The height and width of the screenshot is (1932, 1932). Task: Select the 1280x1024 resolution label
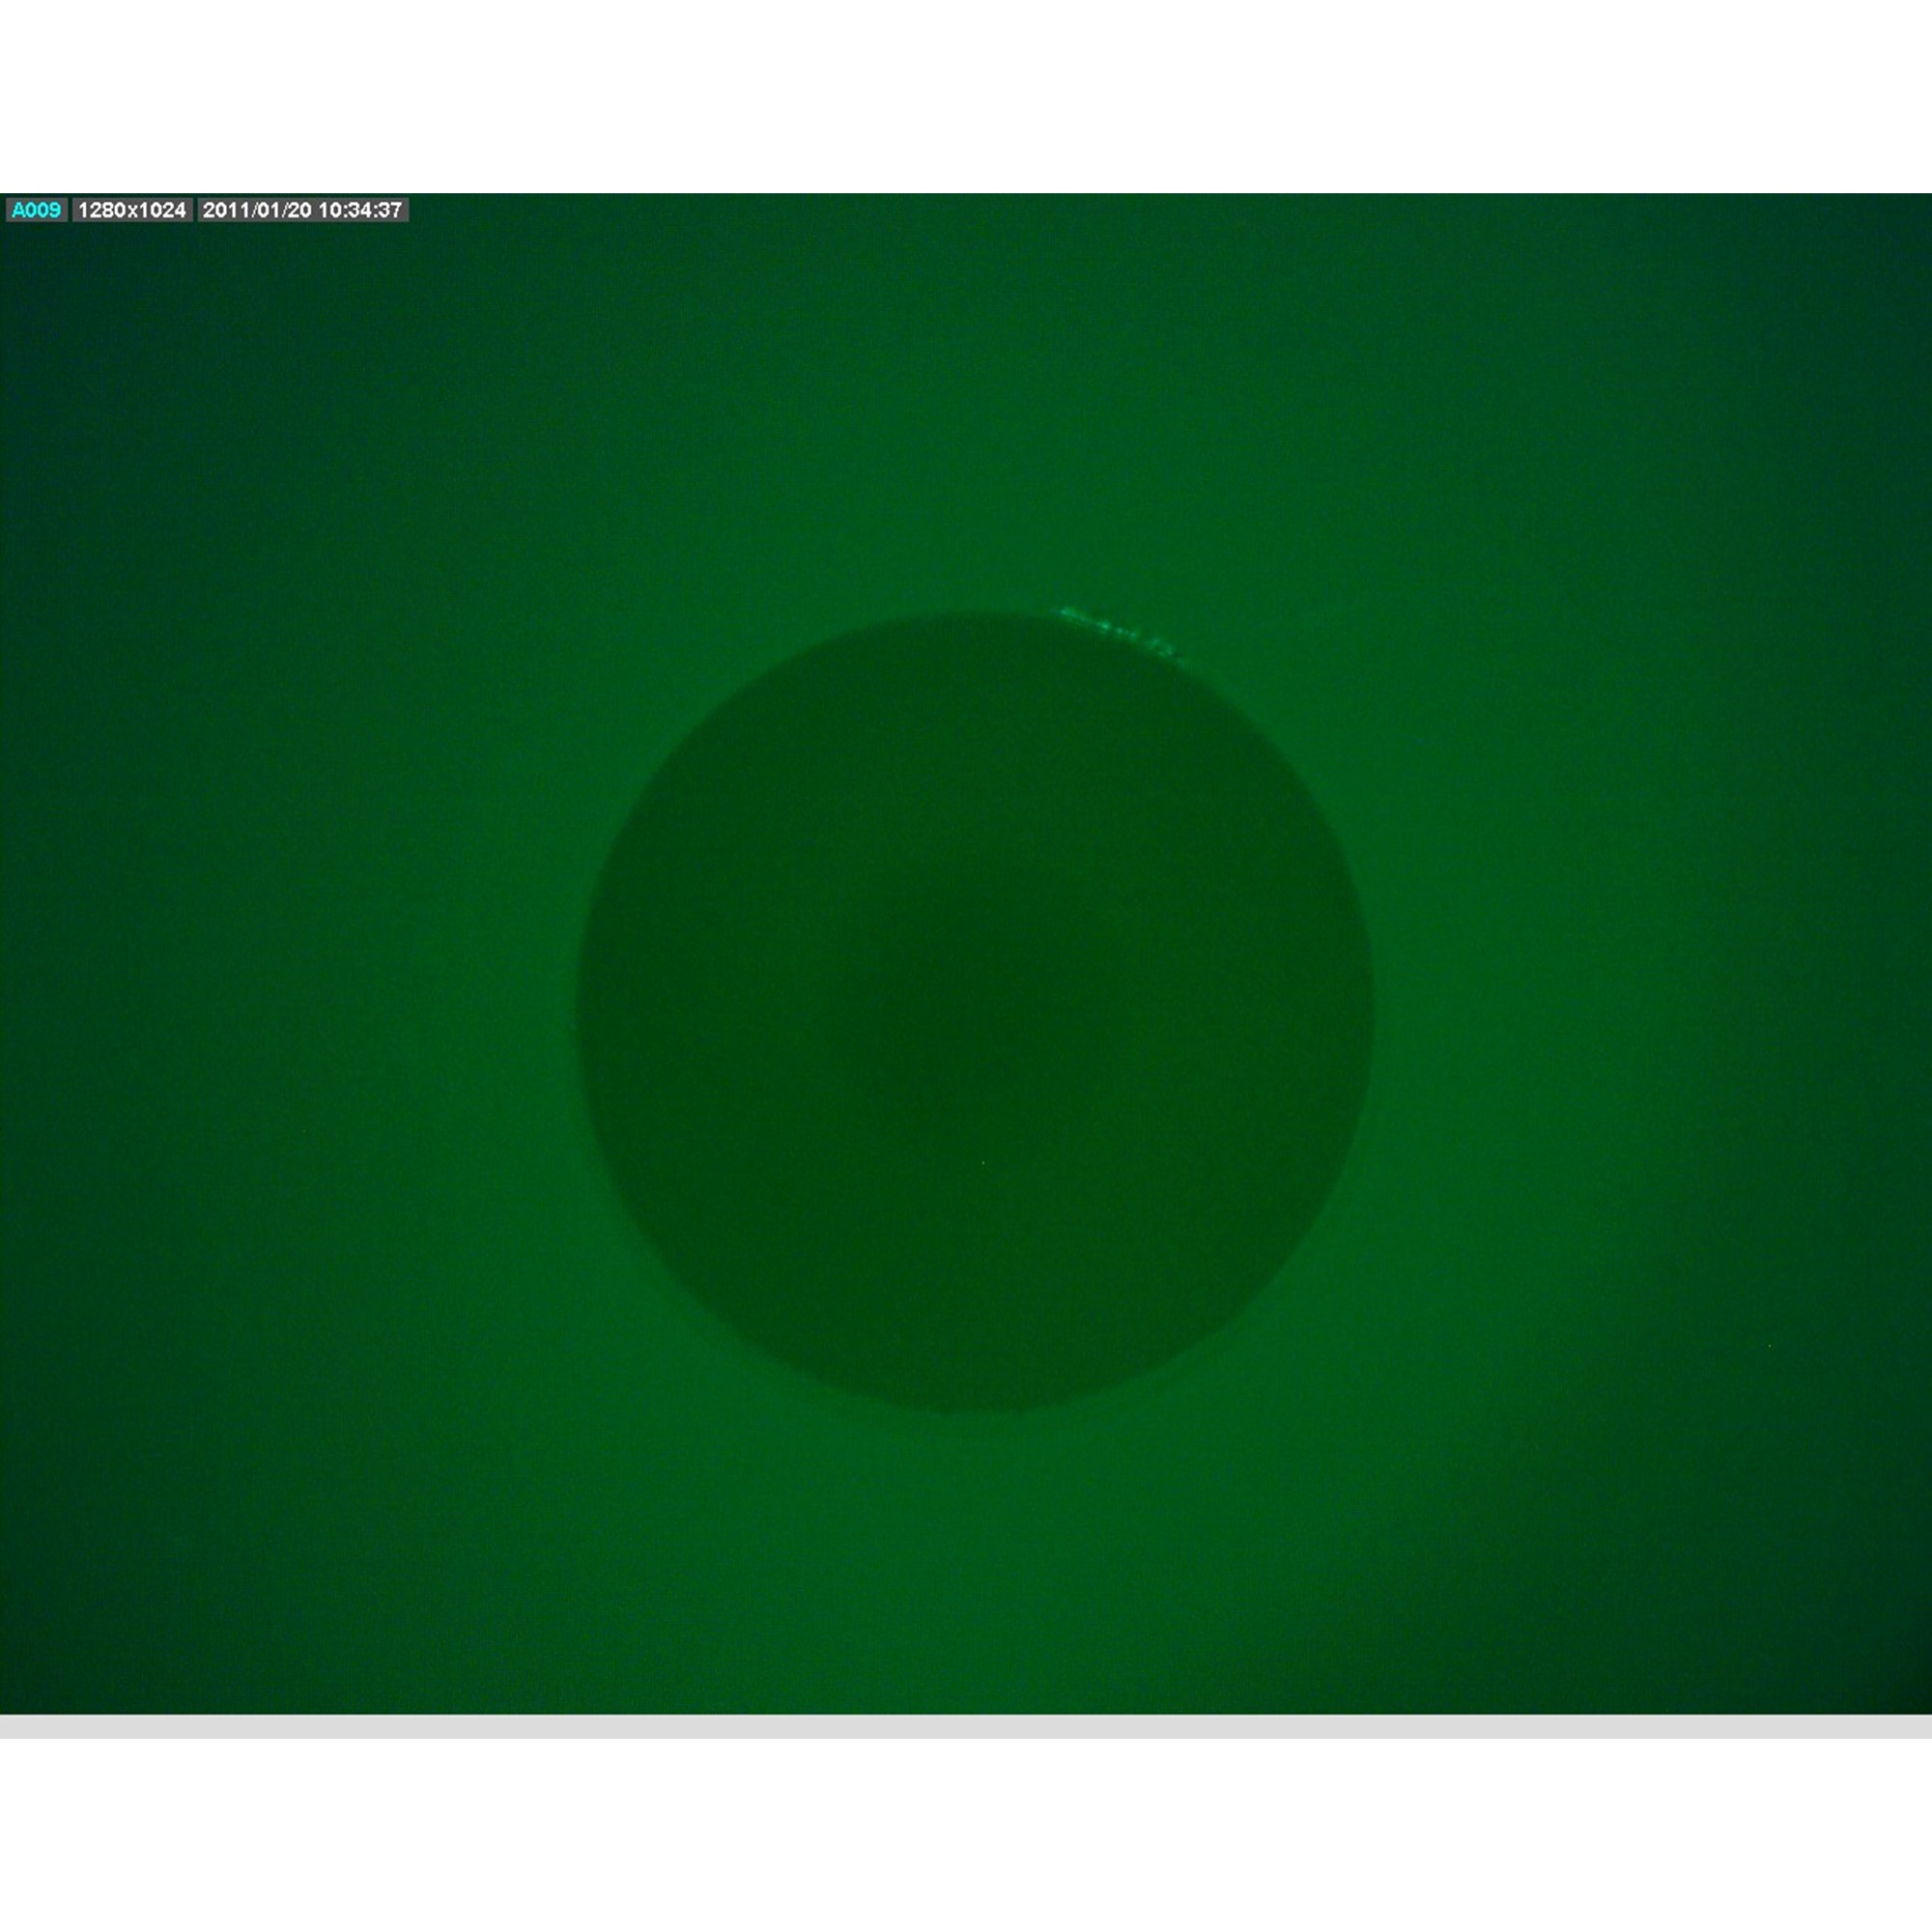(132, 210)
